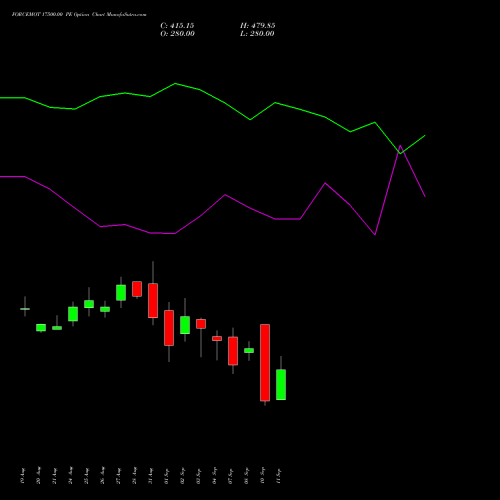
Task: Select the 04 Sep date label
Action: pos(215,476)
